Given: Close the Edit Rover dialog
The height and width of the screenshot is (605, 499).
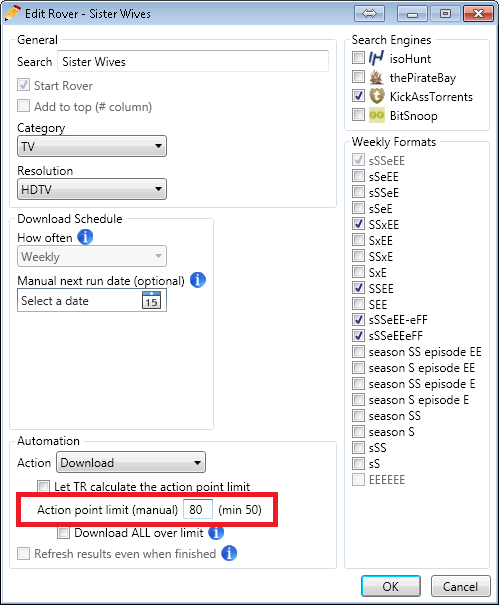Looking at the screenshot, I should point(479,14).
